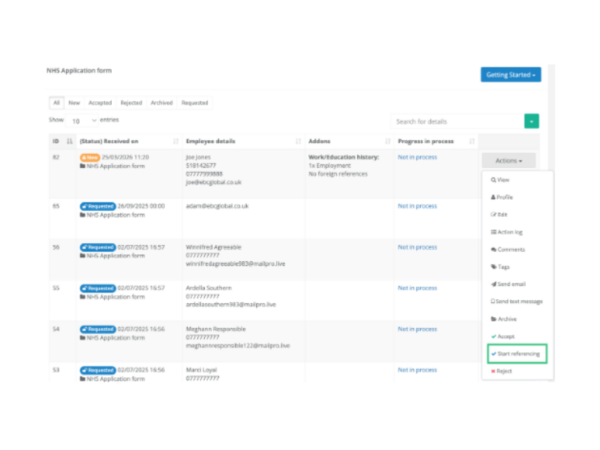Switch to the Accepted tab
This screenshot has width=600, height=450.
[100, 103]
